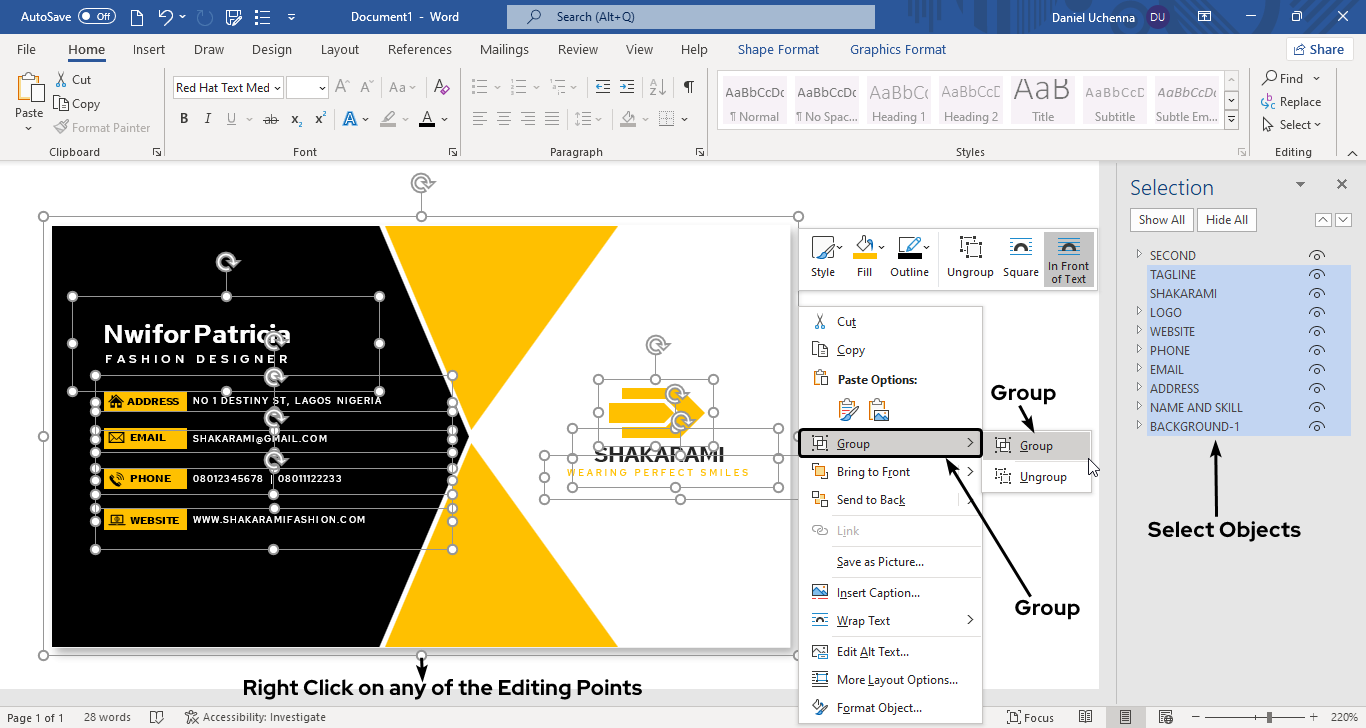
Task: Choose Bring to Front from context menu
Action: tap(873, 472)
